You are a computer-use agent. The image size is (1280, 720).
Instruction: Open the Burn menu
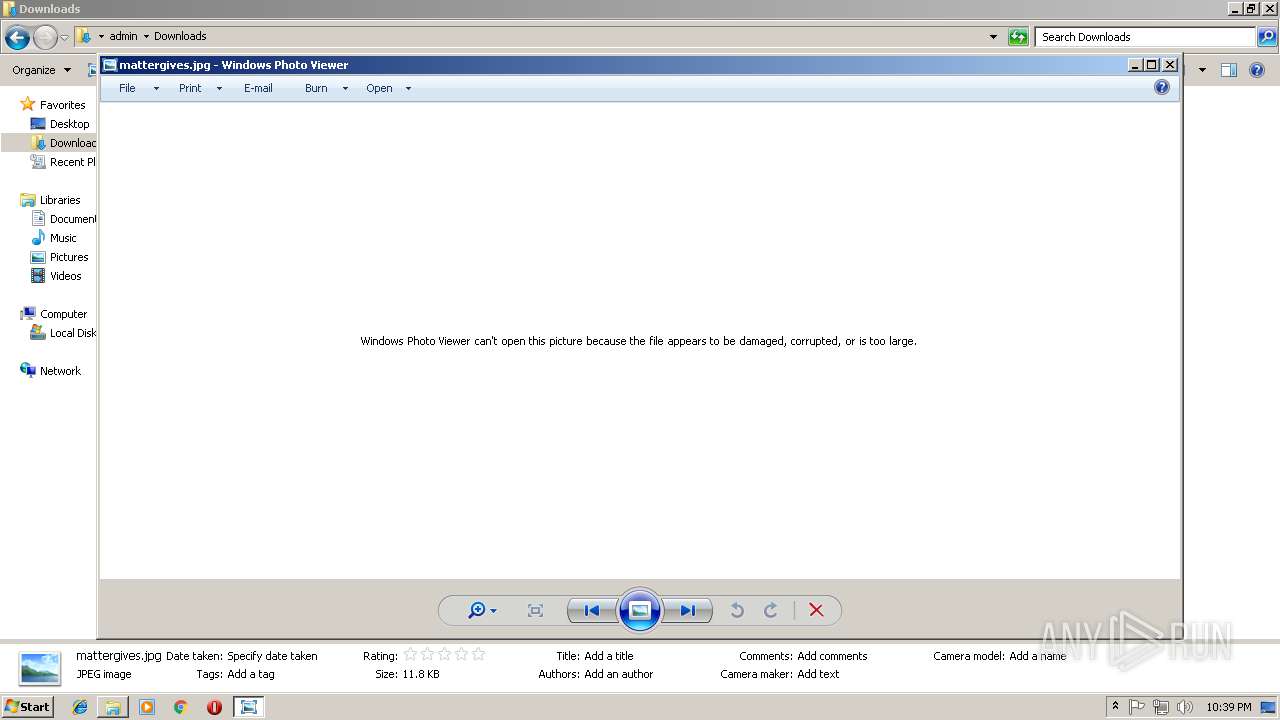point(316,88)
